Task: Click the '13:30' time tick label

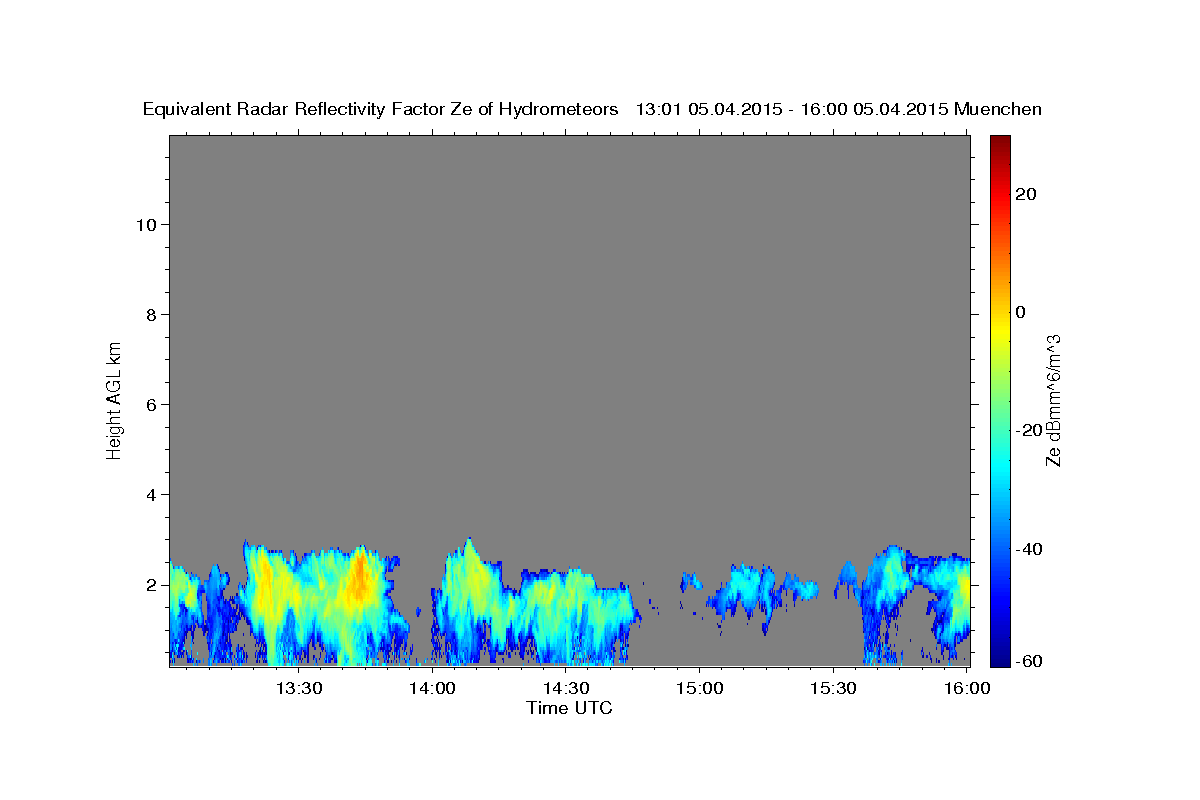Action: coord(300,688)
